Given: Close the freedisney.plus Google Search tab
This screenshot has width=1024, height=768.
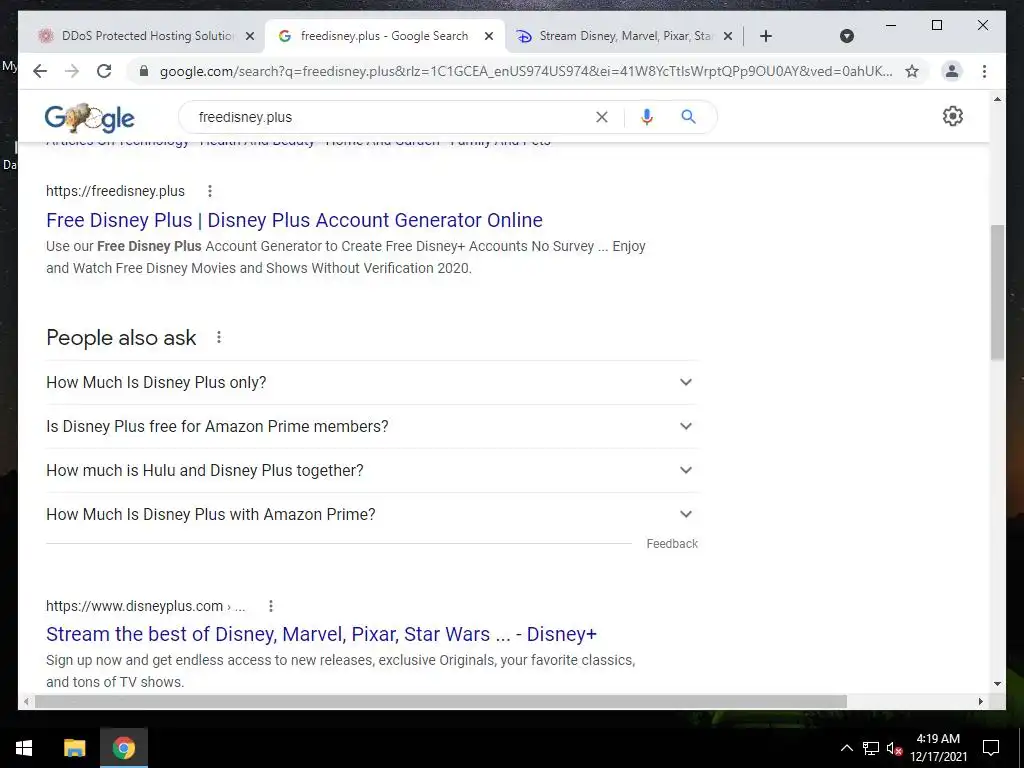Looking at the screenshot, I should click(x=488, y=36).
